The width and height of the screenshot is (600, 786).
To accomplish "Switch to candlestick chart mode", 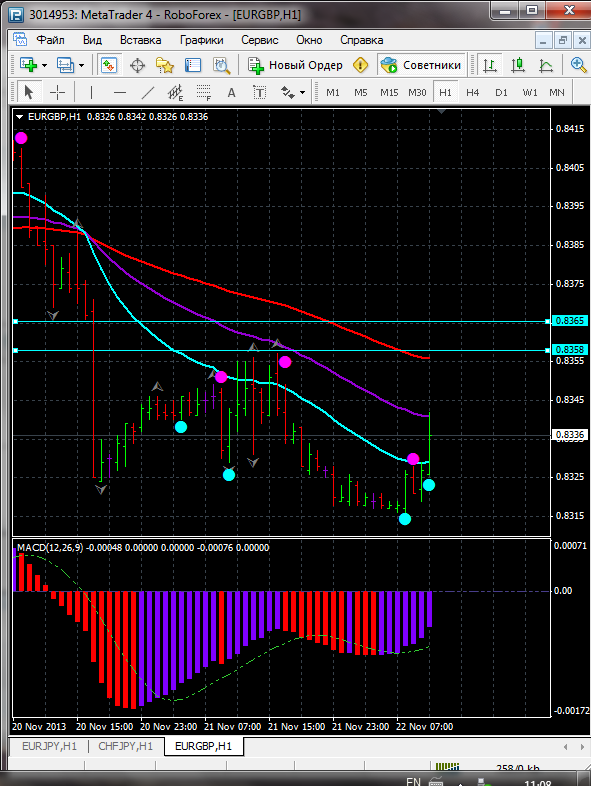I will 518,65.
